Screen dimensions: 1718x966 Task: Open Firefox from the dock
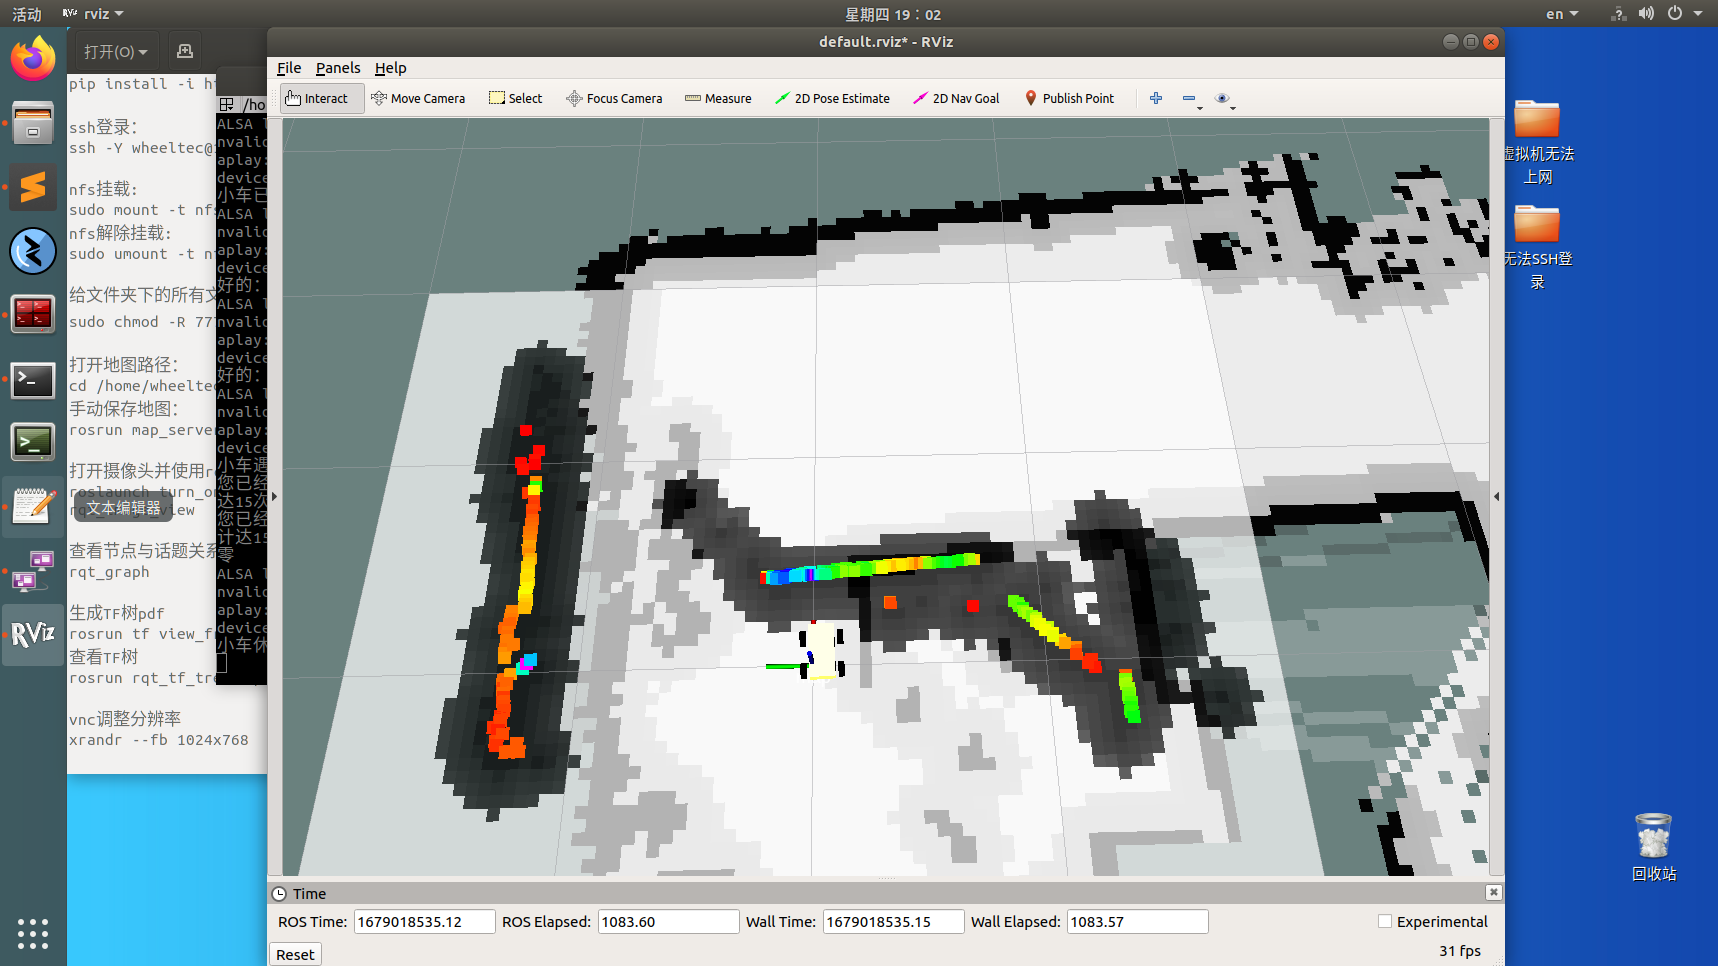coord(33,58)
